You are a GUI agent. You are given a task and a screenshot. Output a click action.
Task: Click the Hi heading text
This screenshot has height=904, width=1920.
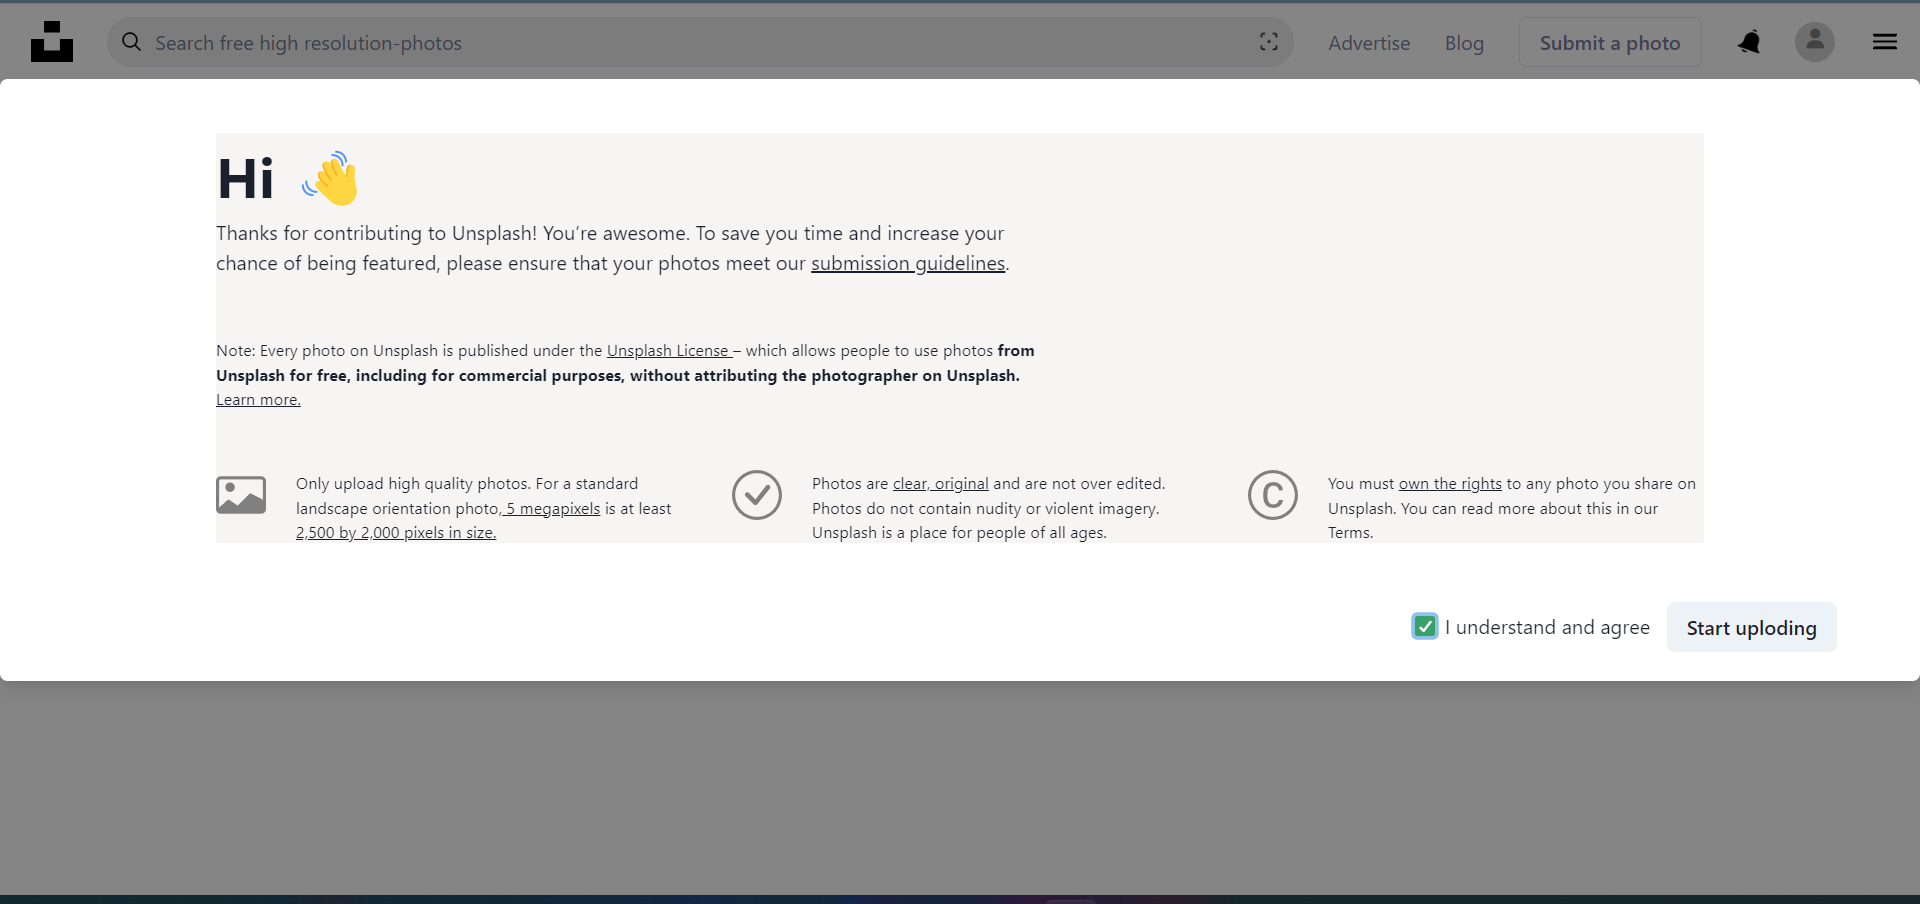click(245, 179)
